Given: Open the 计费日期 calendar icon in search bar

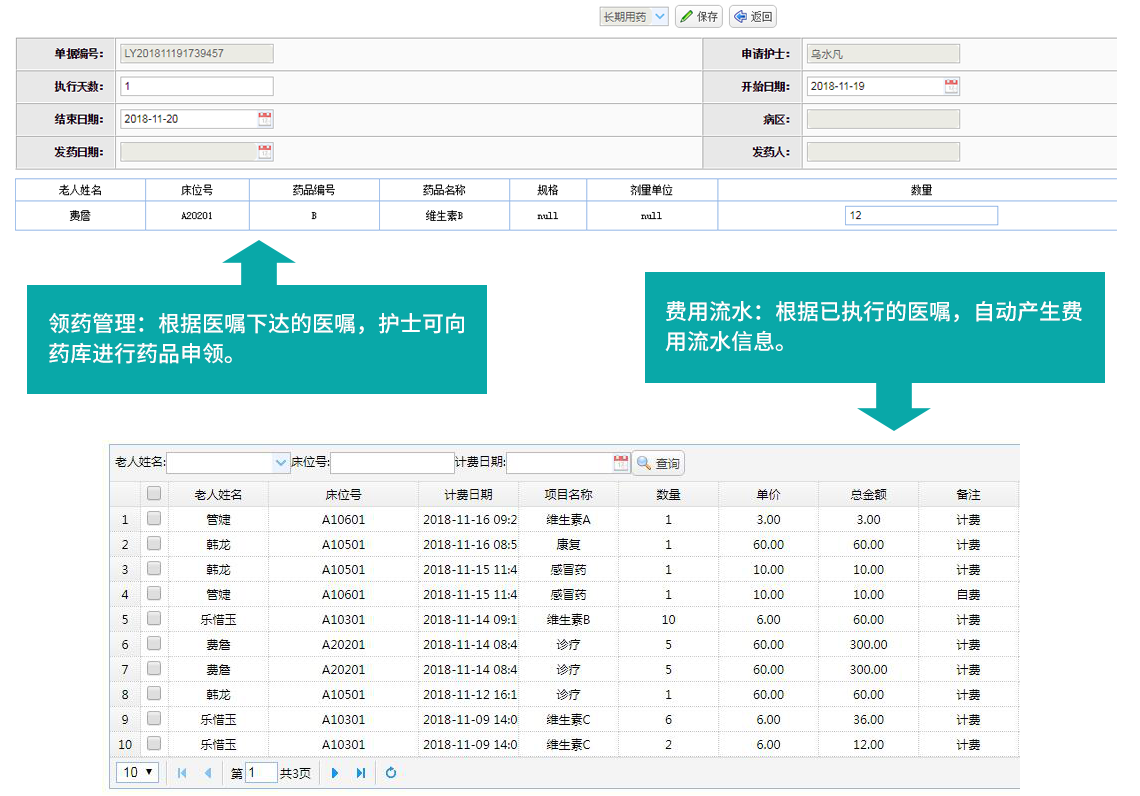Looking at the screenshot, I should tap(620, 463).
